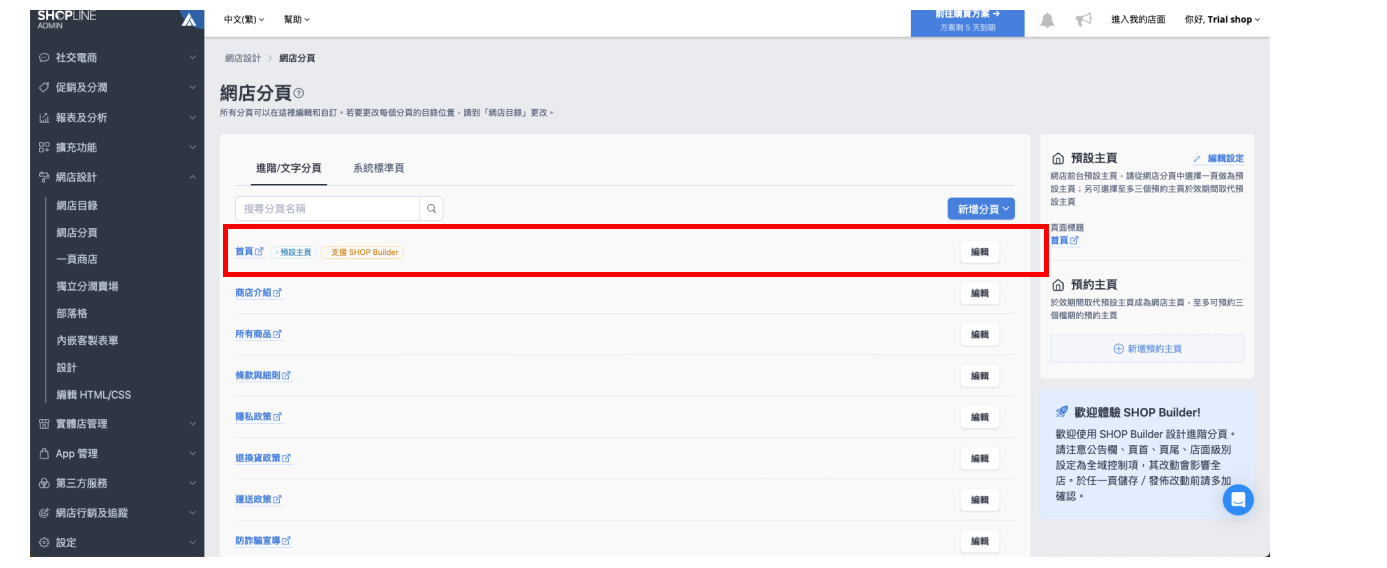The width and height of the screenshot is (1387, 568).
Task: Click the 社交電商 chat icon in sidebar
Action: coord(44,58)
